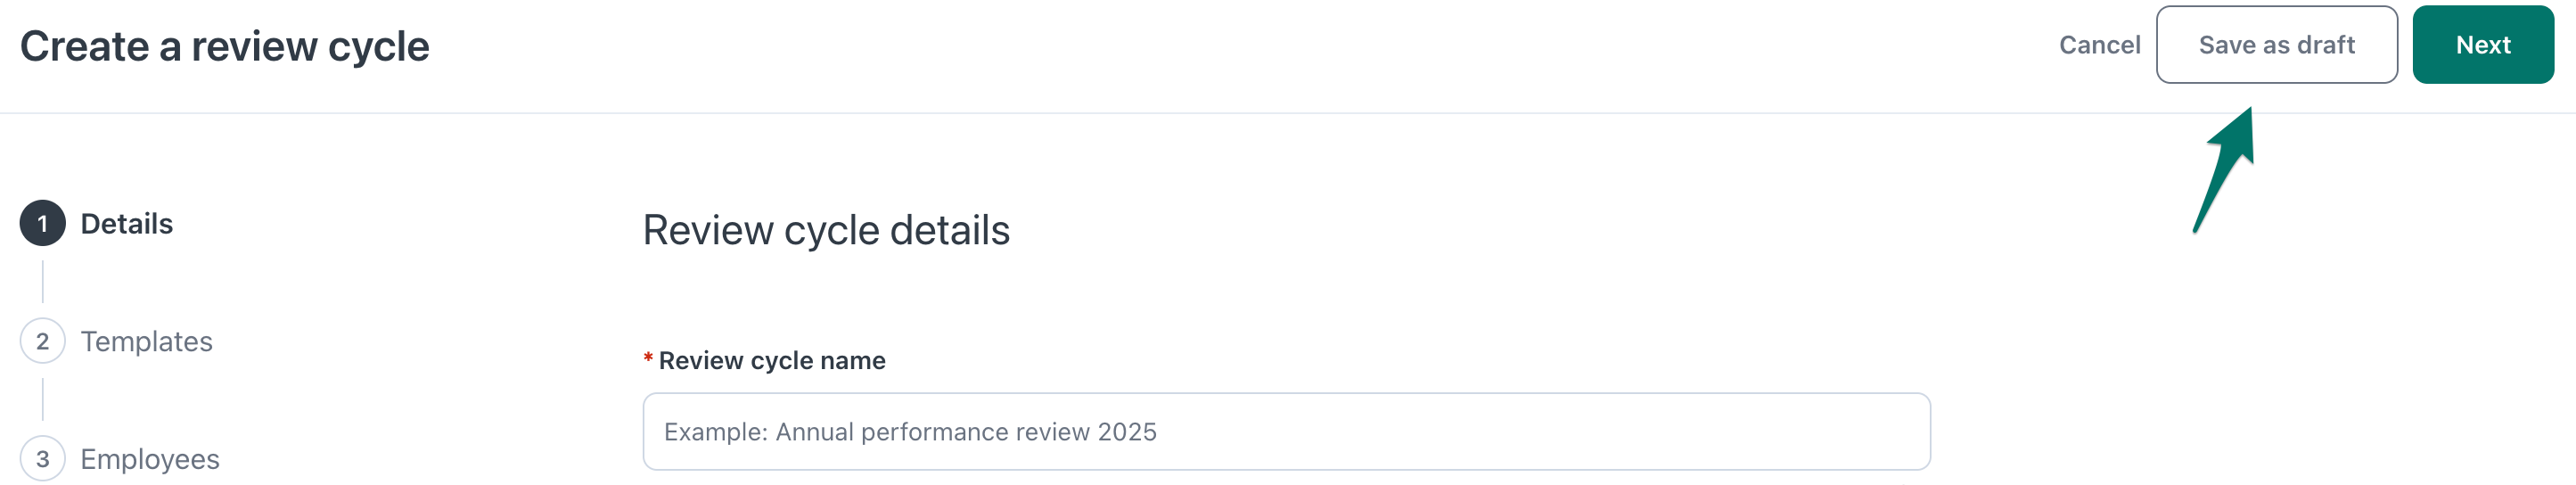Click "2025" in the placeholder example text
The image size is (2576, 485).
click(1127, 432)
